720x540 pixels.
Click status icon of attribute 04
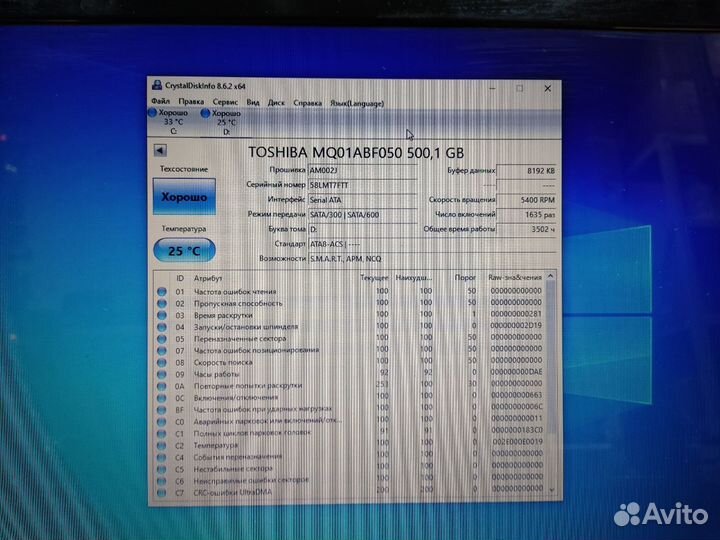(162, 327)
